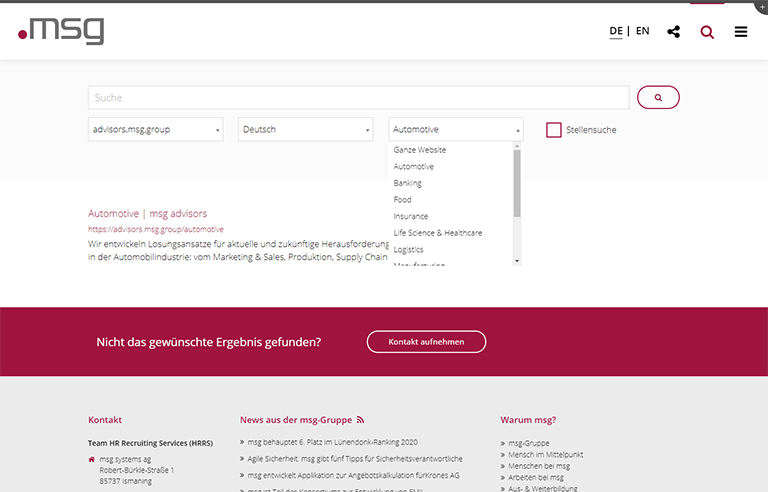Click the Team HR Recruiting Services text

point(150,443)
